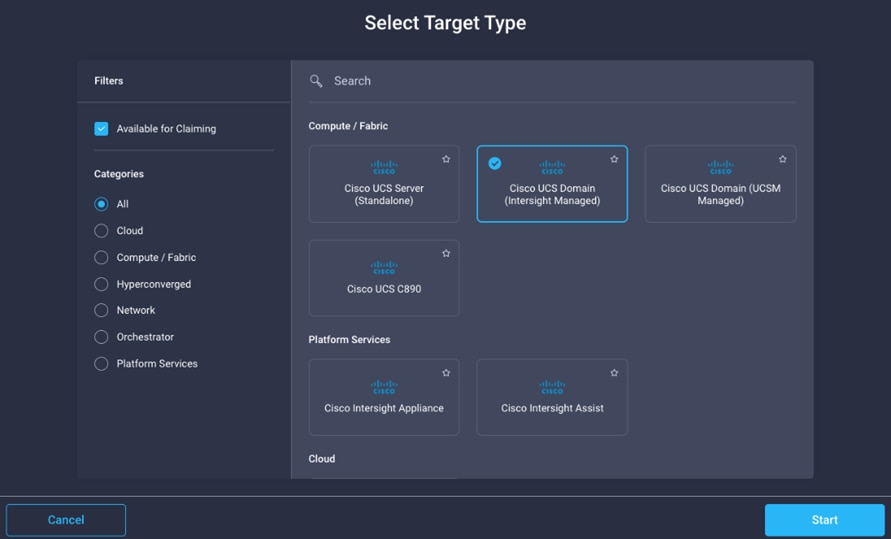Uncheck the Available for Claiming checkbox
This screenshot has width=891, height=539.
101,129
